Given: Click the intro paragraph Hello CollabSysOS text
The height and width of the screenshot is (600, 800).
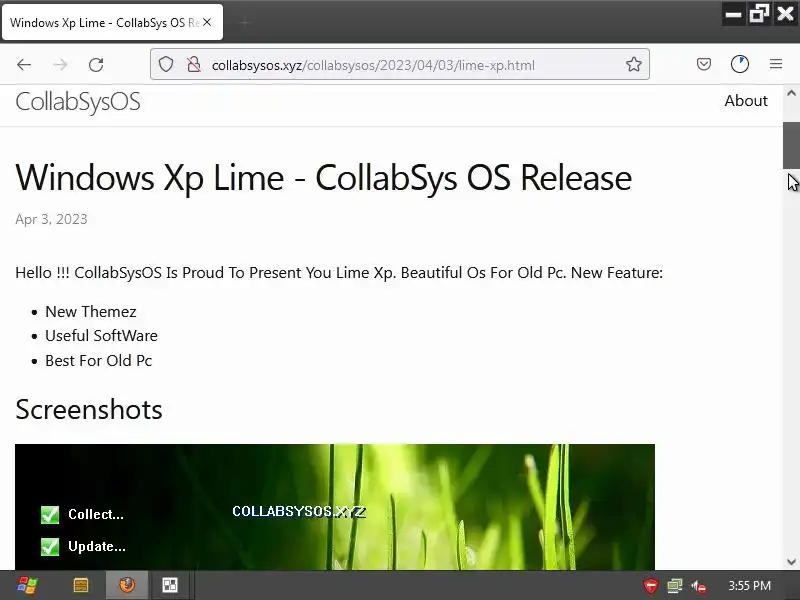Looking at the screenshot, I should pyautogui.click(x=339, y=273).
